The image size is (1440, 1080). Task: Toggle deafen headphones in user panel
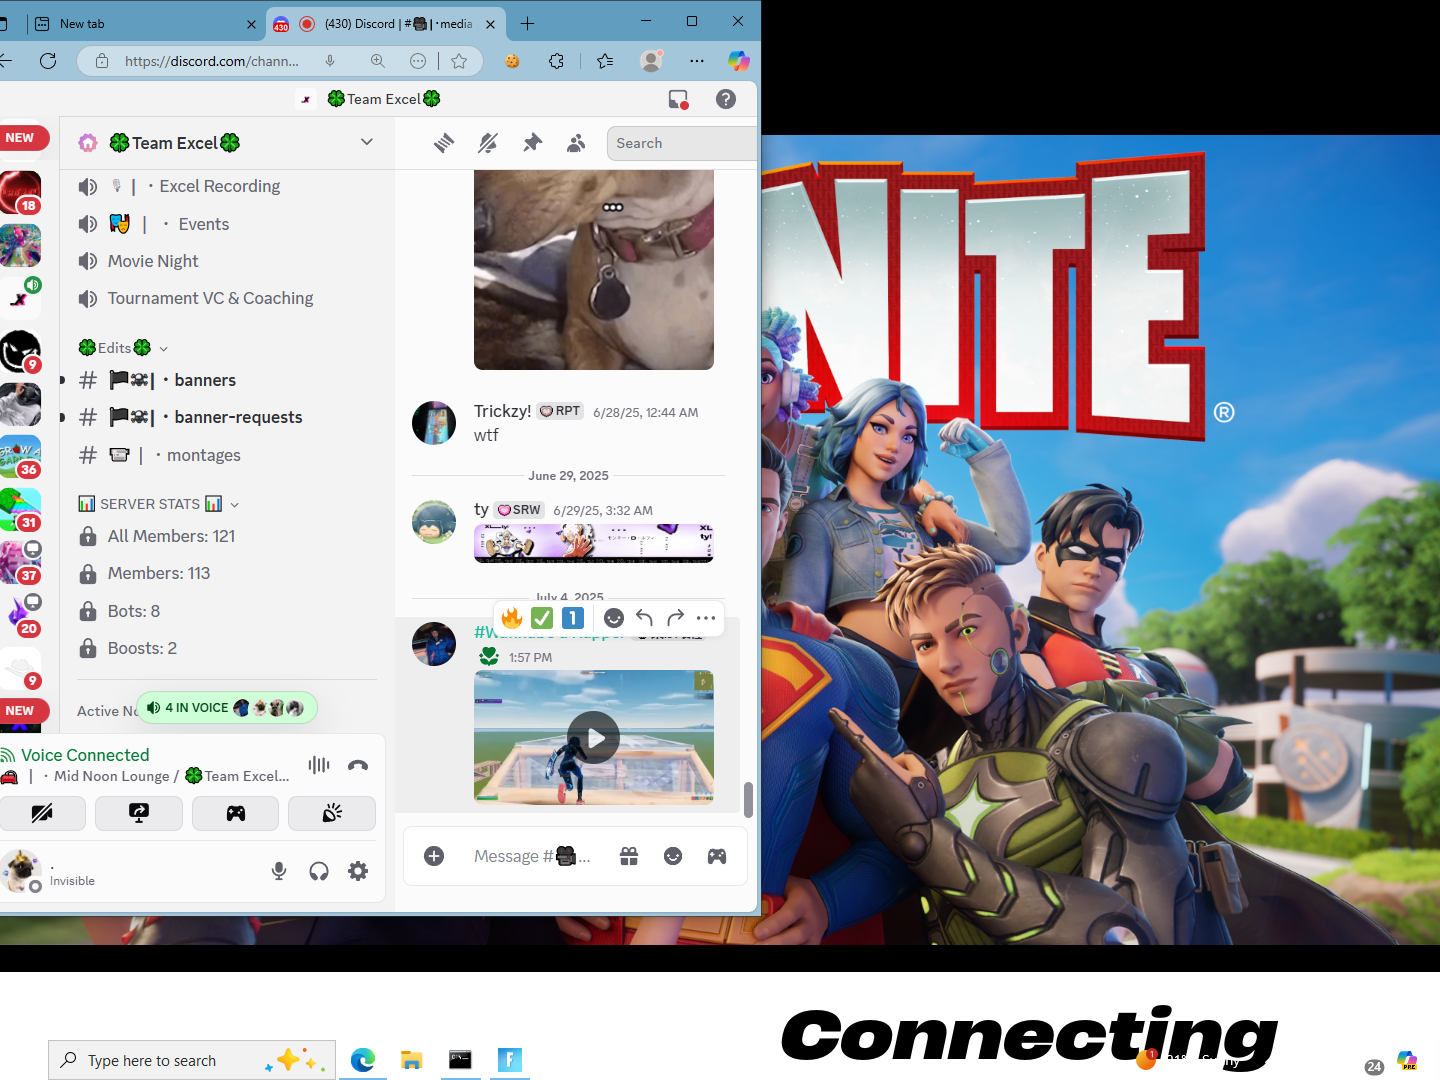tap(319, 871)
